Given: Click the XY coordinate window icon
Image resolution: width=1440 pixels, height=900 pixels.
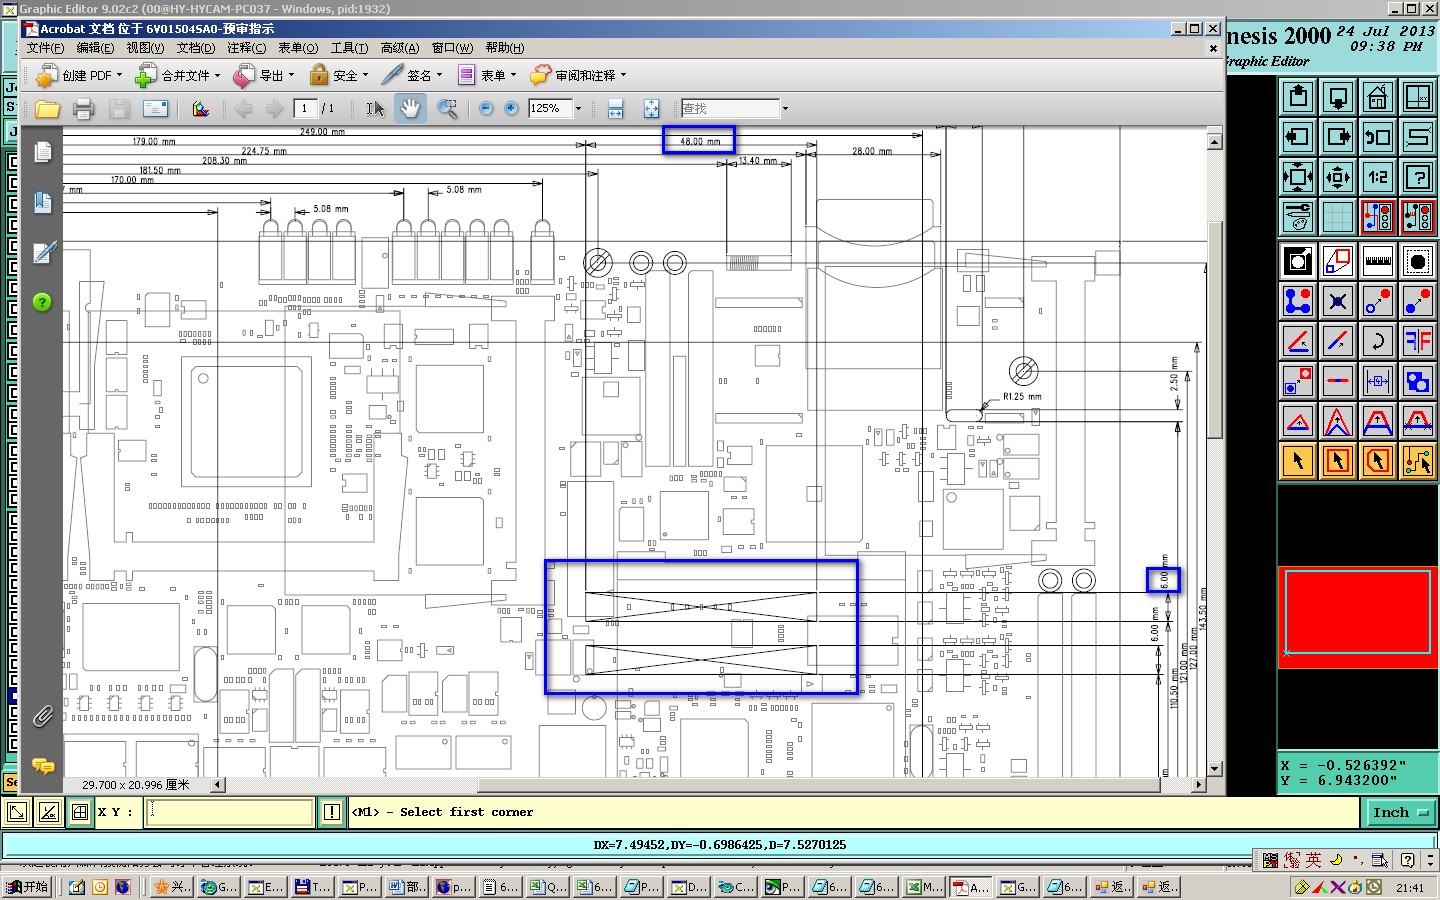Looking at the screenshot, I should 1418,97.
